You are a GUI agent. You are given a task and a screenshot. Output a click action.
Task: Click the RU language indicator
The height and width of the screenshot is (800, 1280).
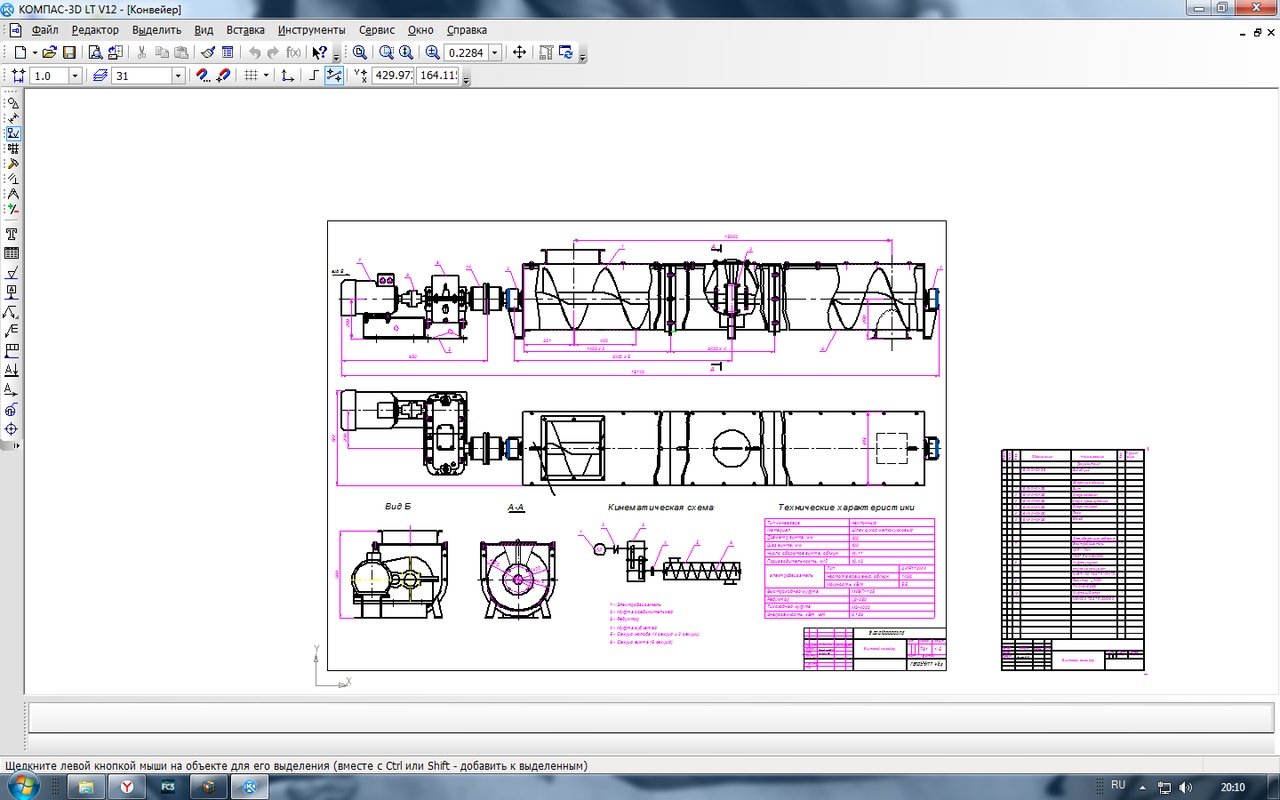1118,786
